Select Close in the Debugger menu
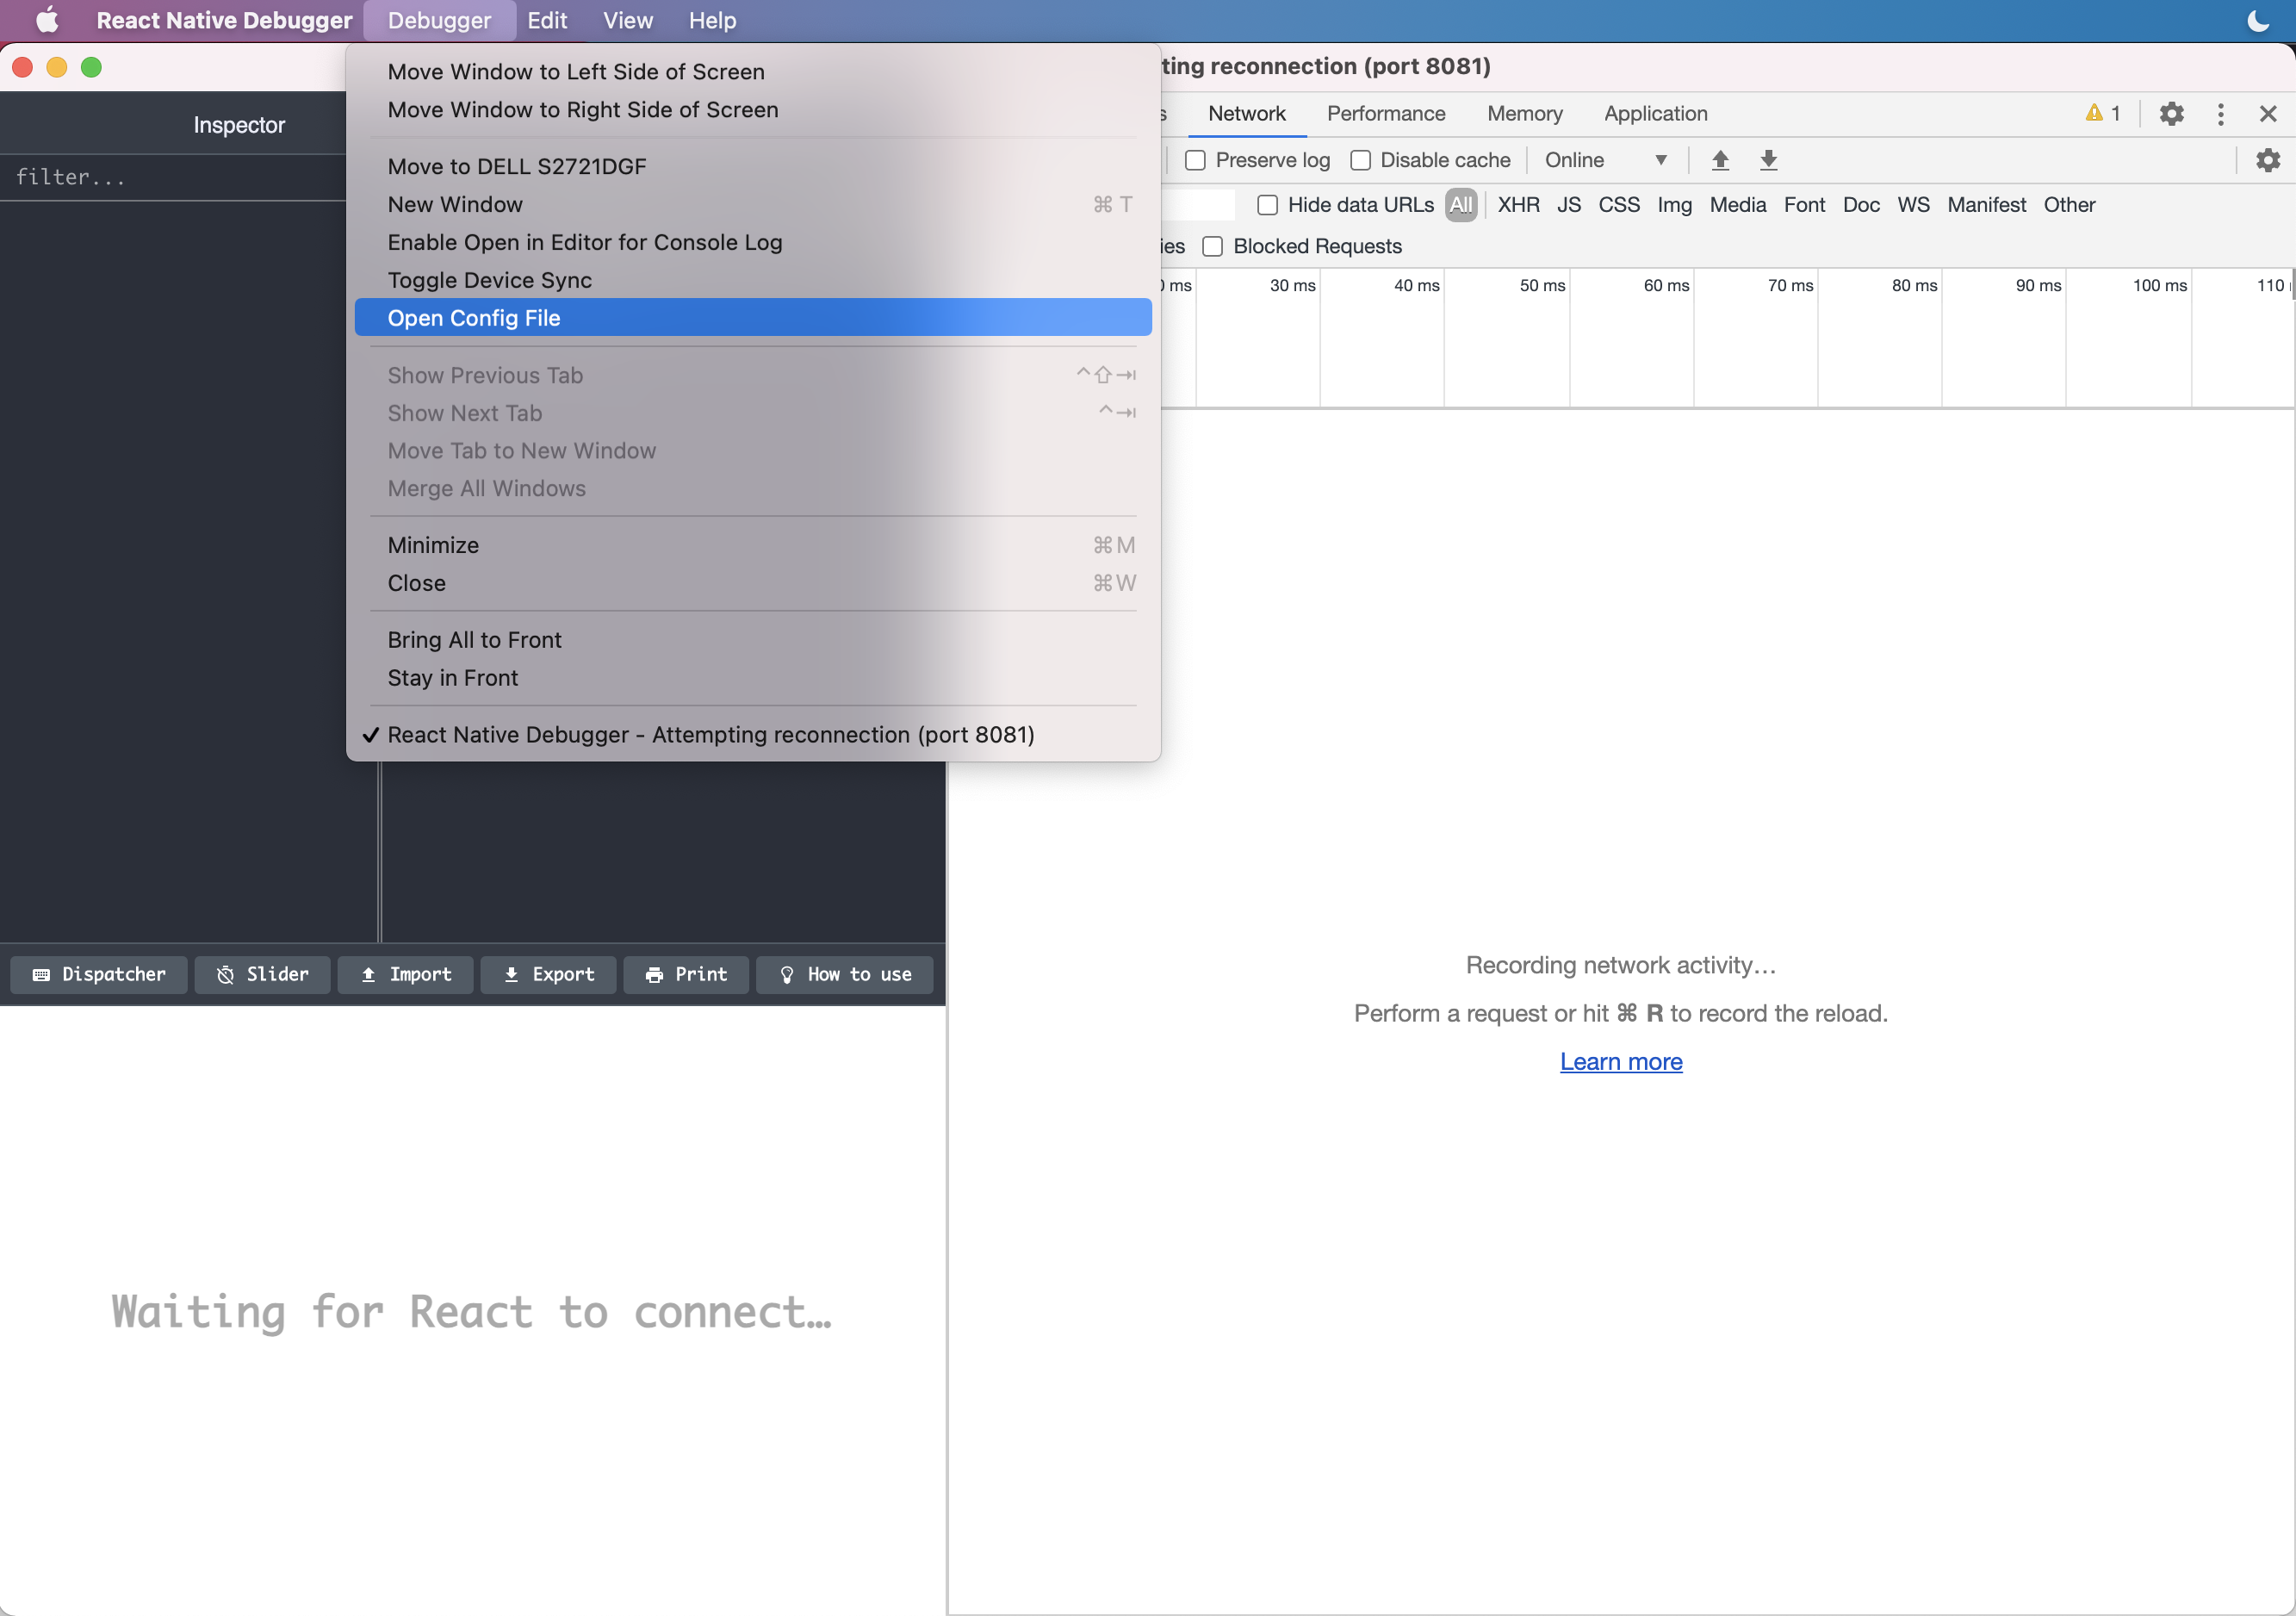 753,583
